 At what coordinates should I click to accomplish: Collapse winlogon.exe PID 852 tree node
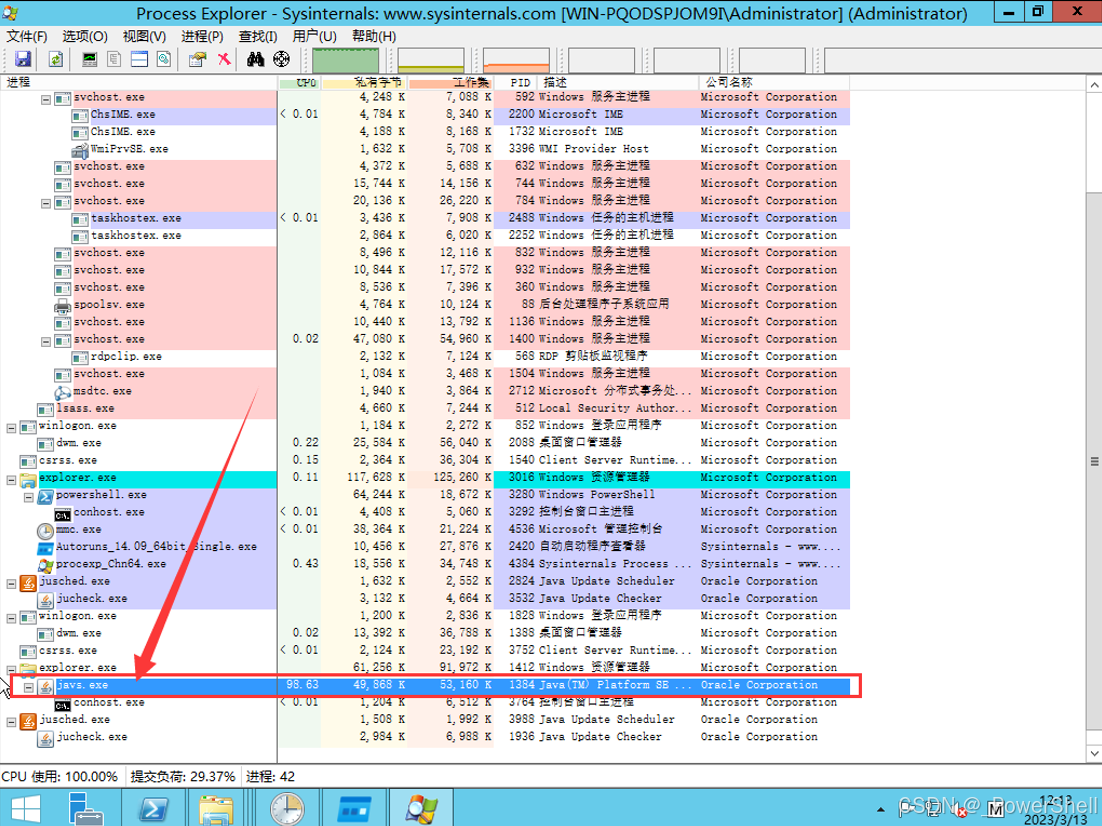11,428
